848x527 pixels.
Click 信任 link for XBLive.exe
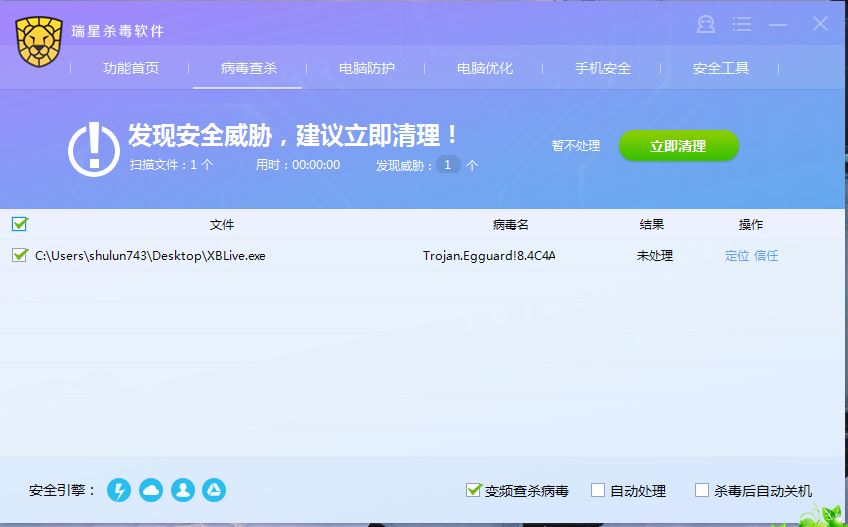coord(766,255)
